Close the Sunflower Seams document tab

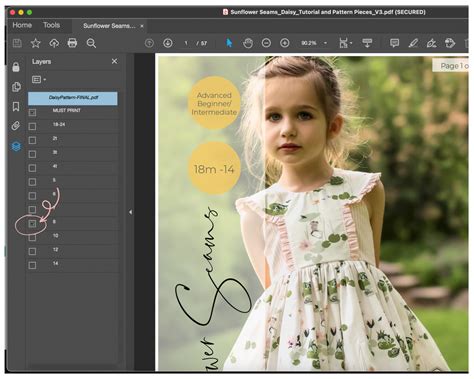click(x=142, y=26)
